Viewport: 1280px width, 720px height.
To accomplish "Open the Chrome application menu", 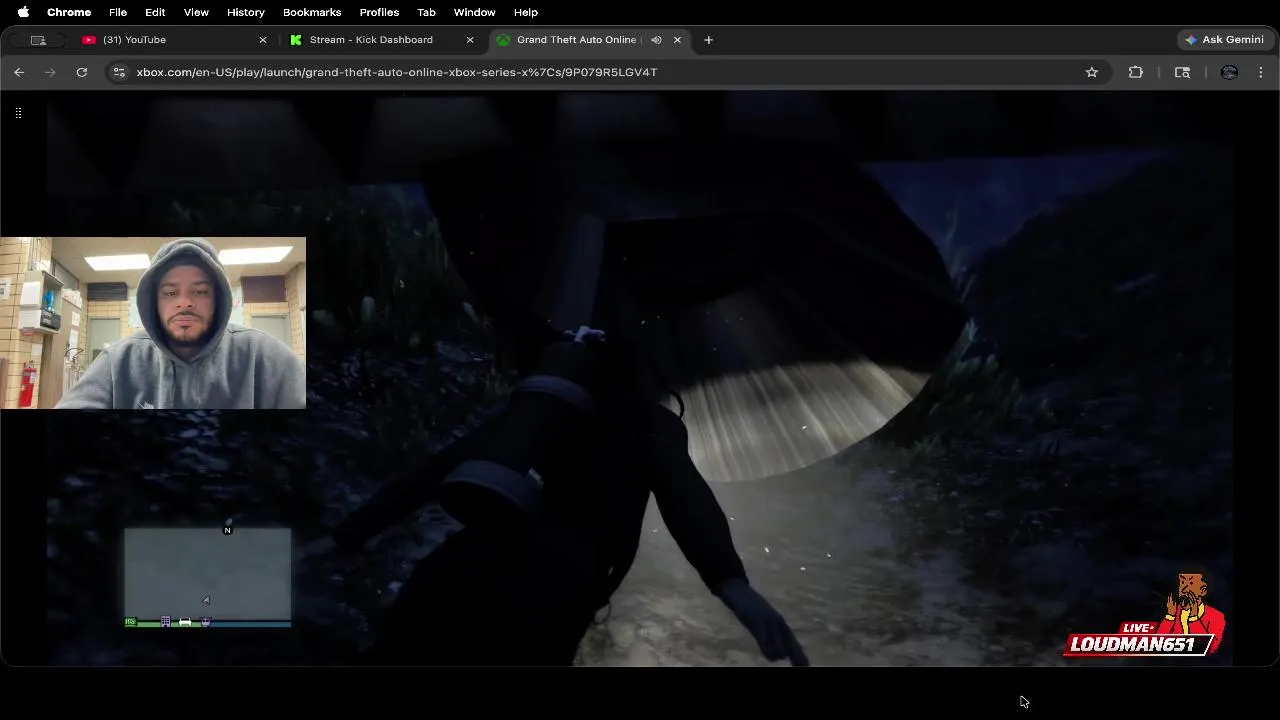I will (69, 12).
